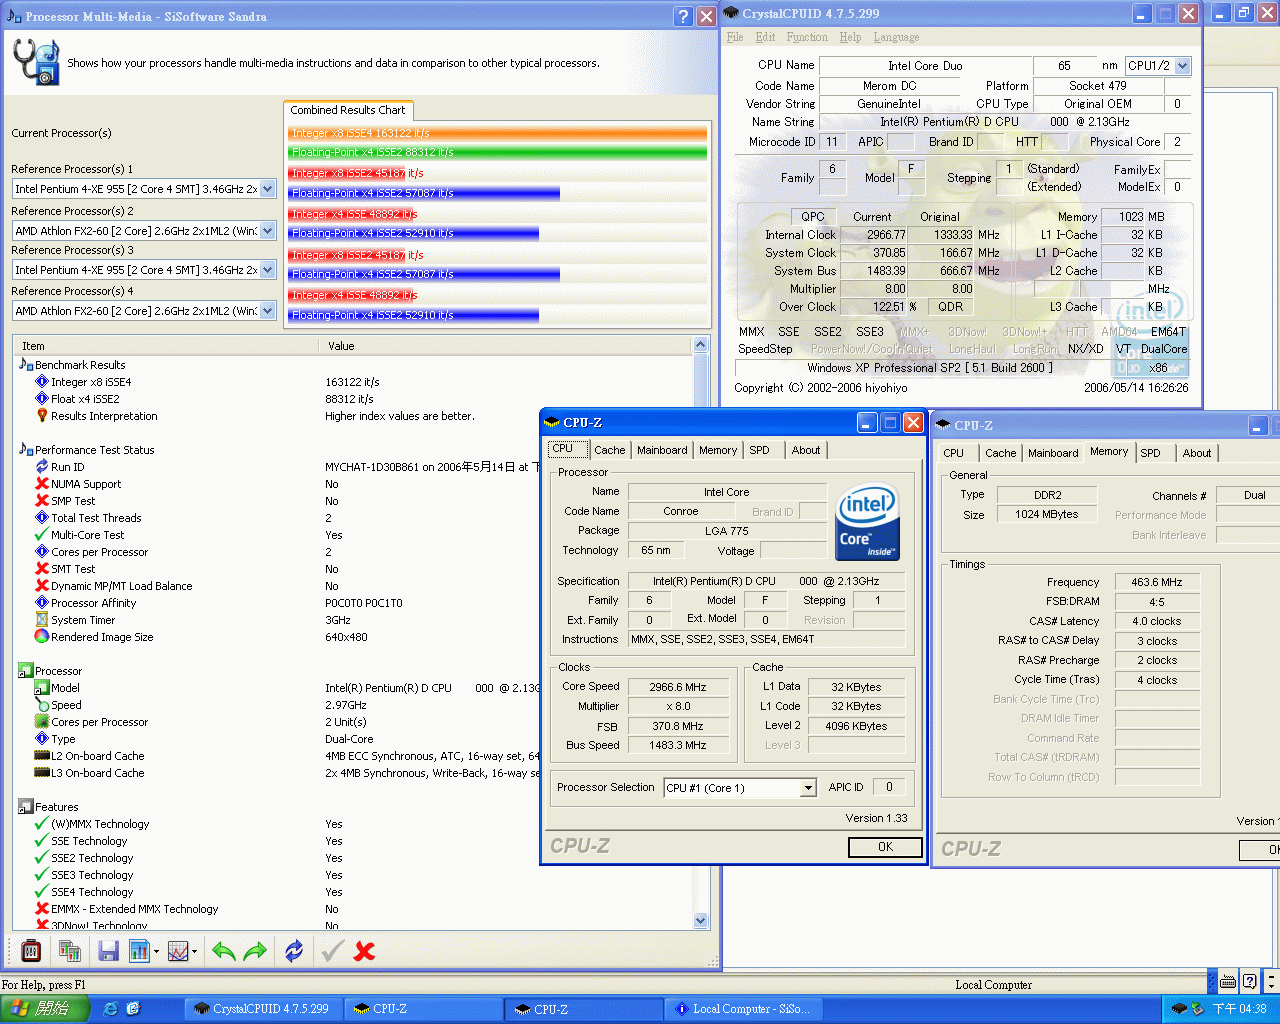Collapse the Benchmark Results group
Screen dimensions: 1280x1024
coord(24,364)
